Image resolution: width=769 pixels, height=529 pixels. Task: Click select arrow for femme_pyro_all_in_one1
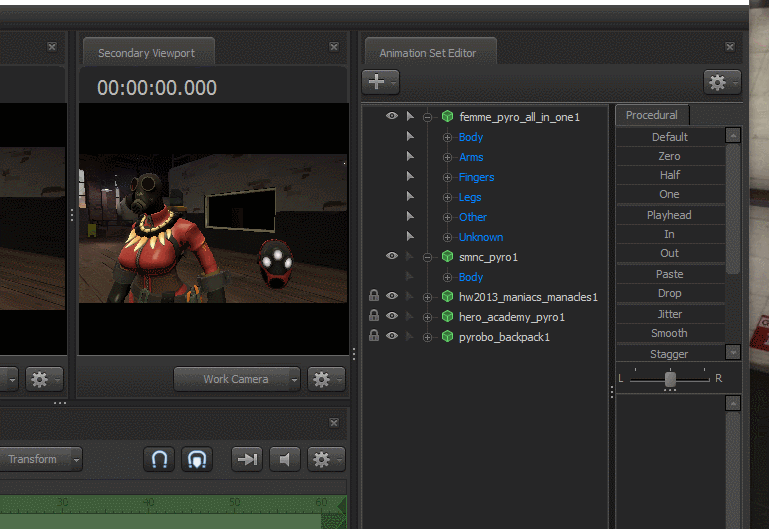coord(410,117)
